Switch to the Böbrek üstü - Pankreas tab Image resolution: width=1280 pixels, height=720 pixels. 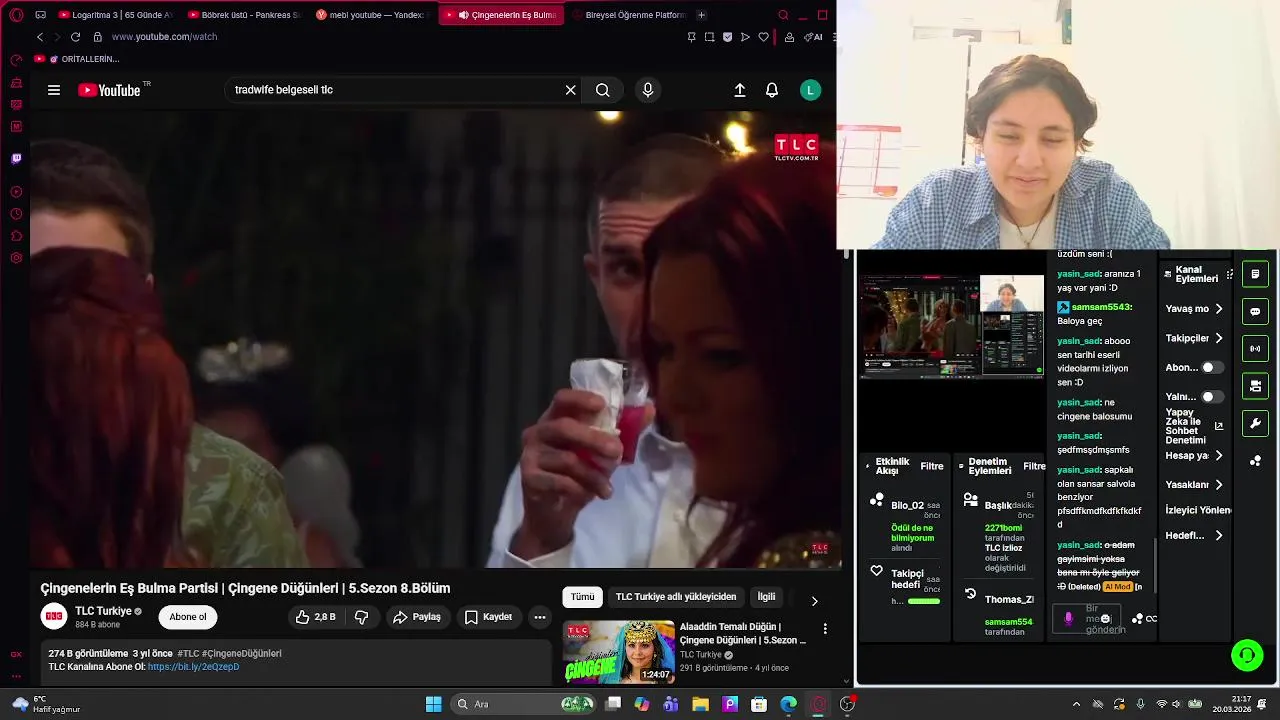tap(243, 15)
